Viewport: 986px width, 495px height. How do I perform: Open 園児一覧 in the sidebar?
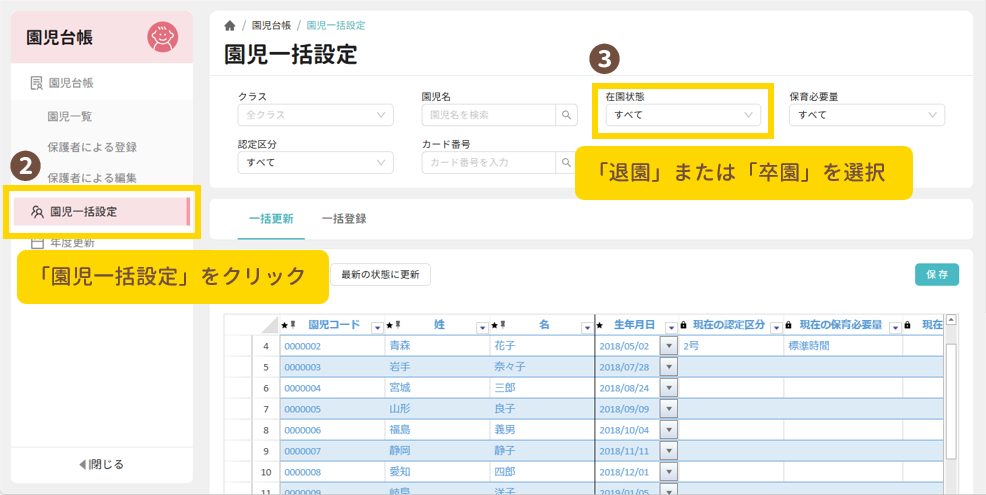(70, 116)
